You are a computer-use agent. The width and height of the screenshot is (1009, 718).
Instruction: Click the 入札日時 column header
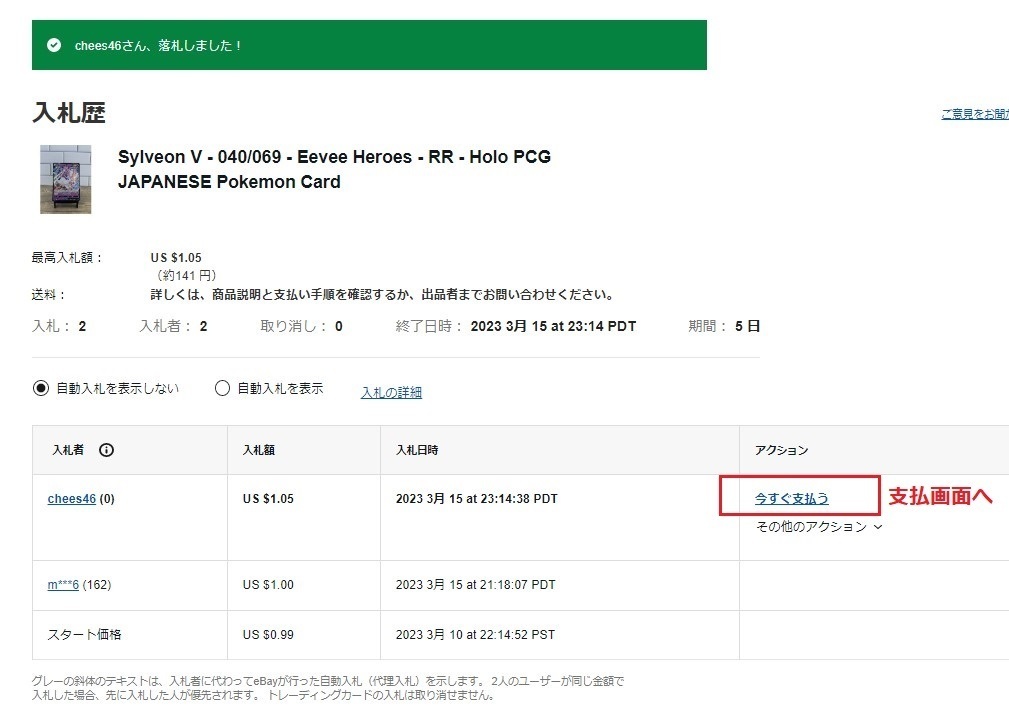(417, 450)
